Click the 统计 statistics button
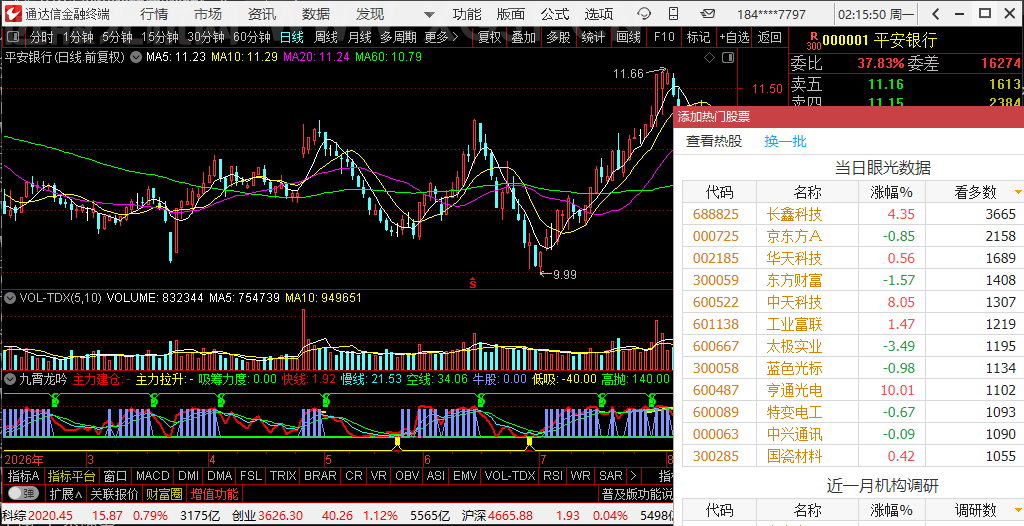 pyautogui.click(x=593, y=37)
